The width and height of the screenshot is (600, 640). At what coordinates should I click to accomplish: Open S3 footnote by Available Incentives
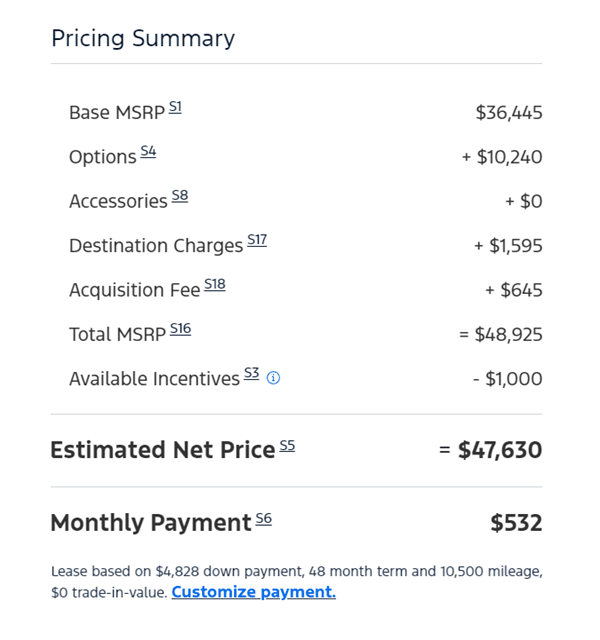pyautogui.click(x=251, y=373)
